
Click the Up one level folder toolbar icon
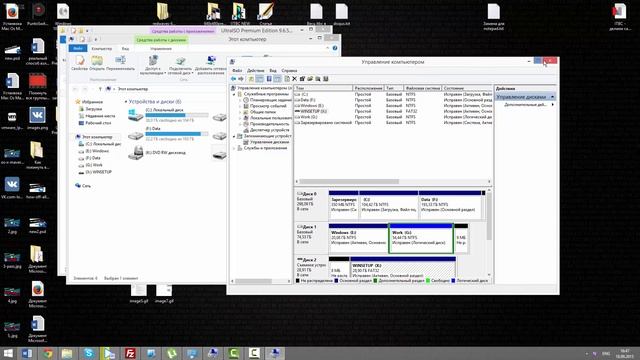(251, 79)
